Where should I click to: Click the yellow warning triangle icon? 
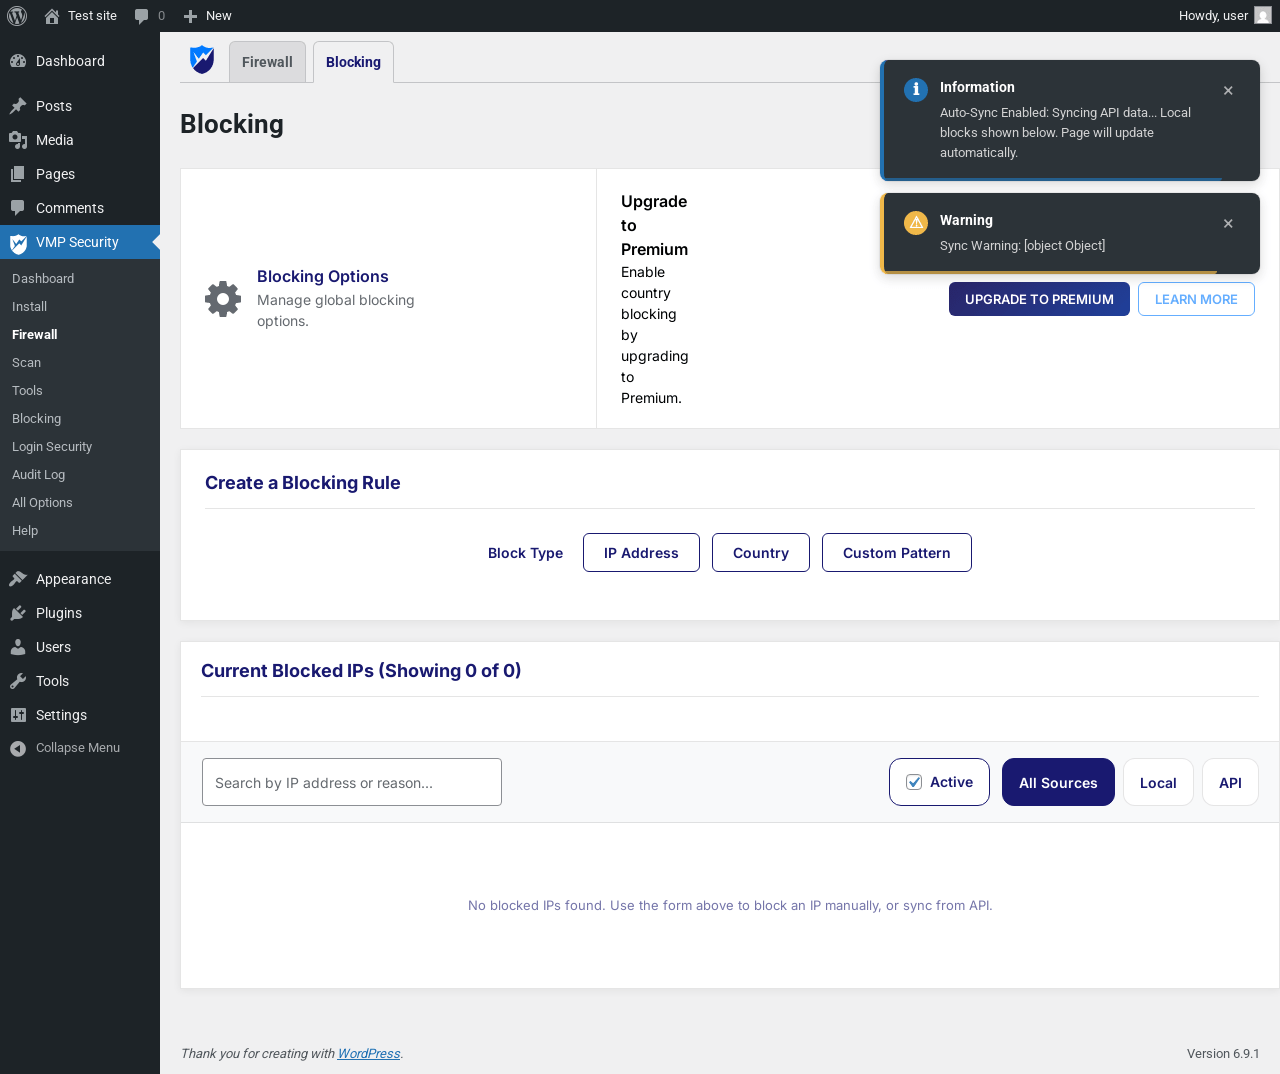(x=916, y=222)
